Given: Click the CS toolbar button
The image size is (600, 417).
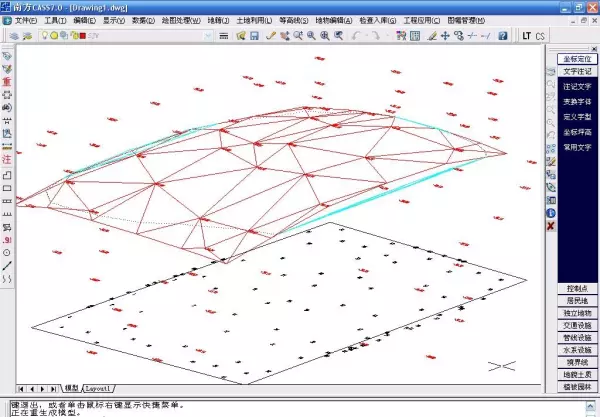Looking at the screenshot, I should pos(540,36).
